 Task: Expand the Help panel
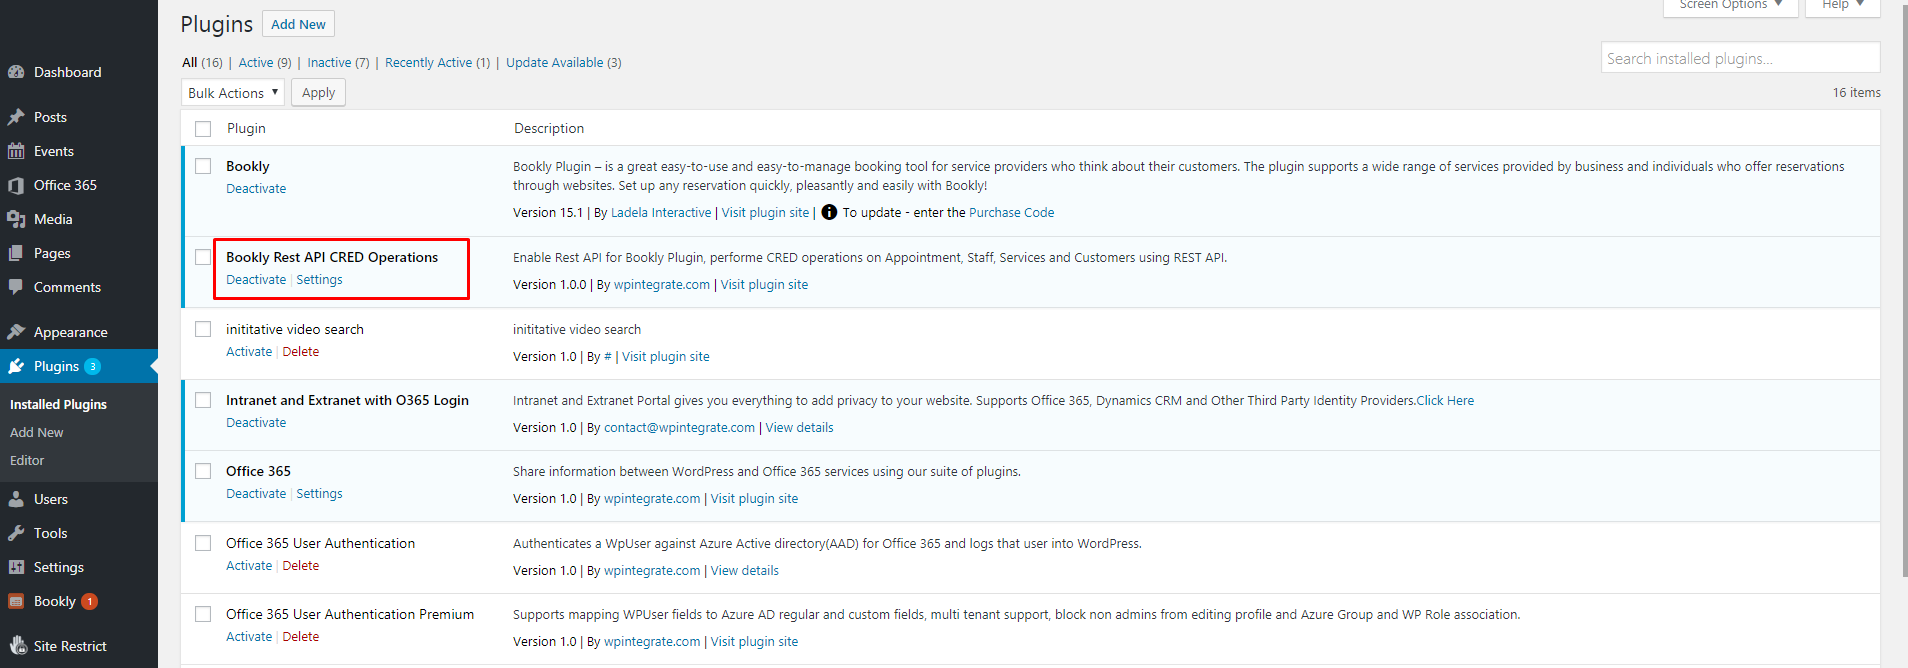coord(1842,5)
